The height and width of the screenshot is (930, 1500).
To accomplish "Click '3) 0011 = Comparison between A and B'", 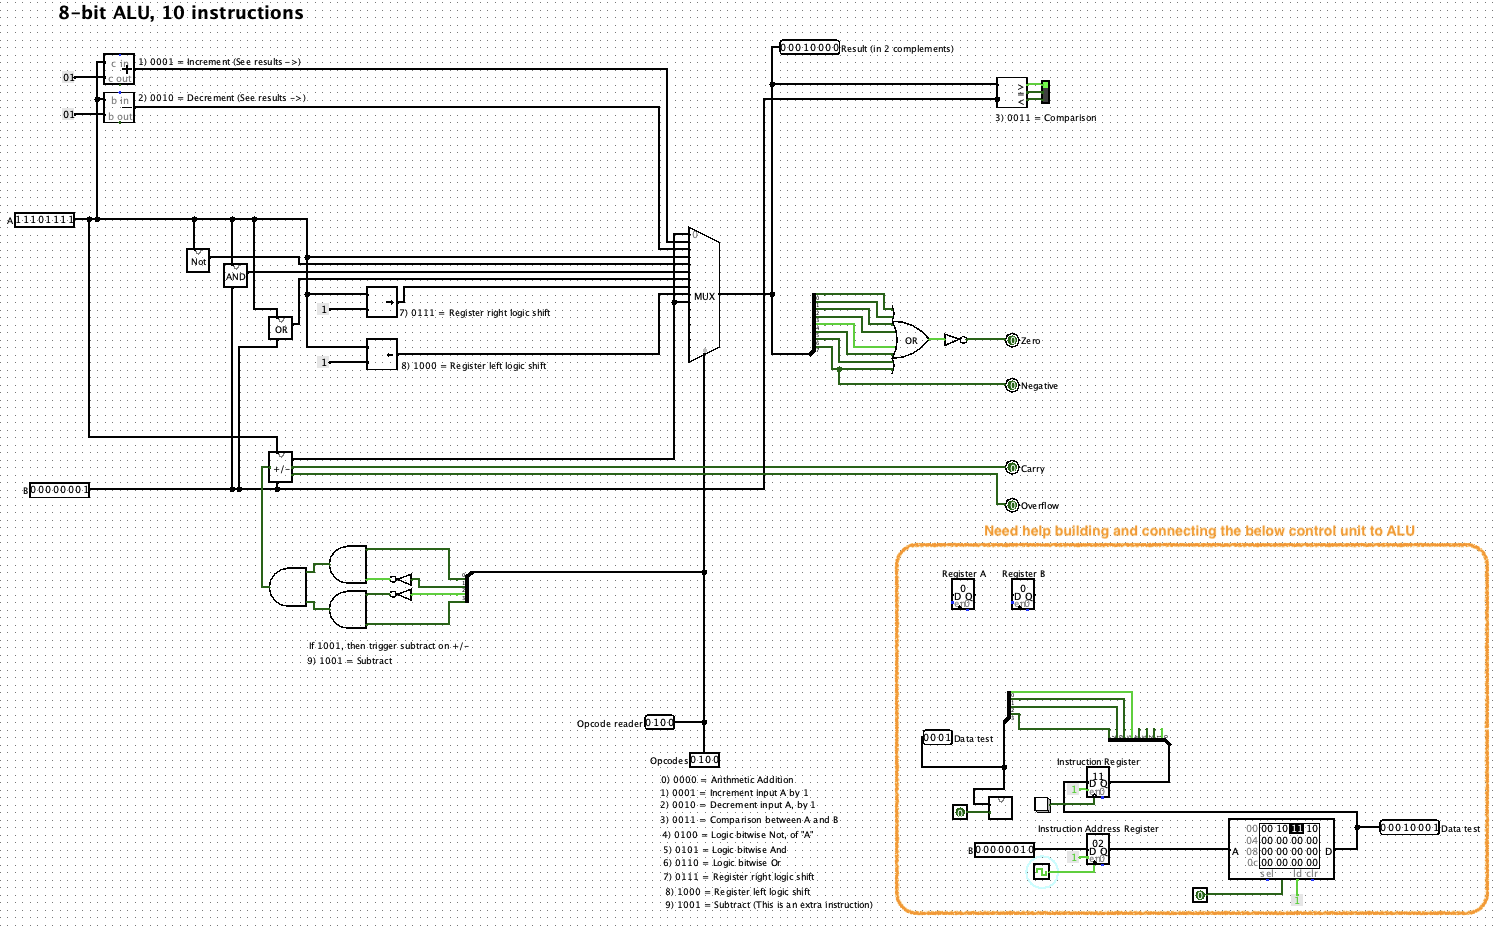I will (749, 820).
